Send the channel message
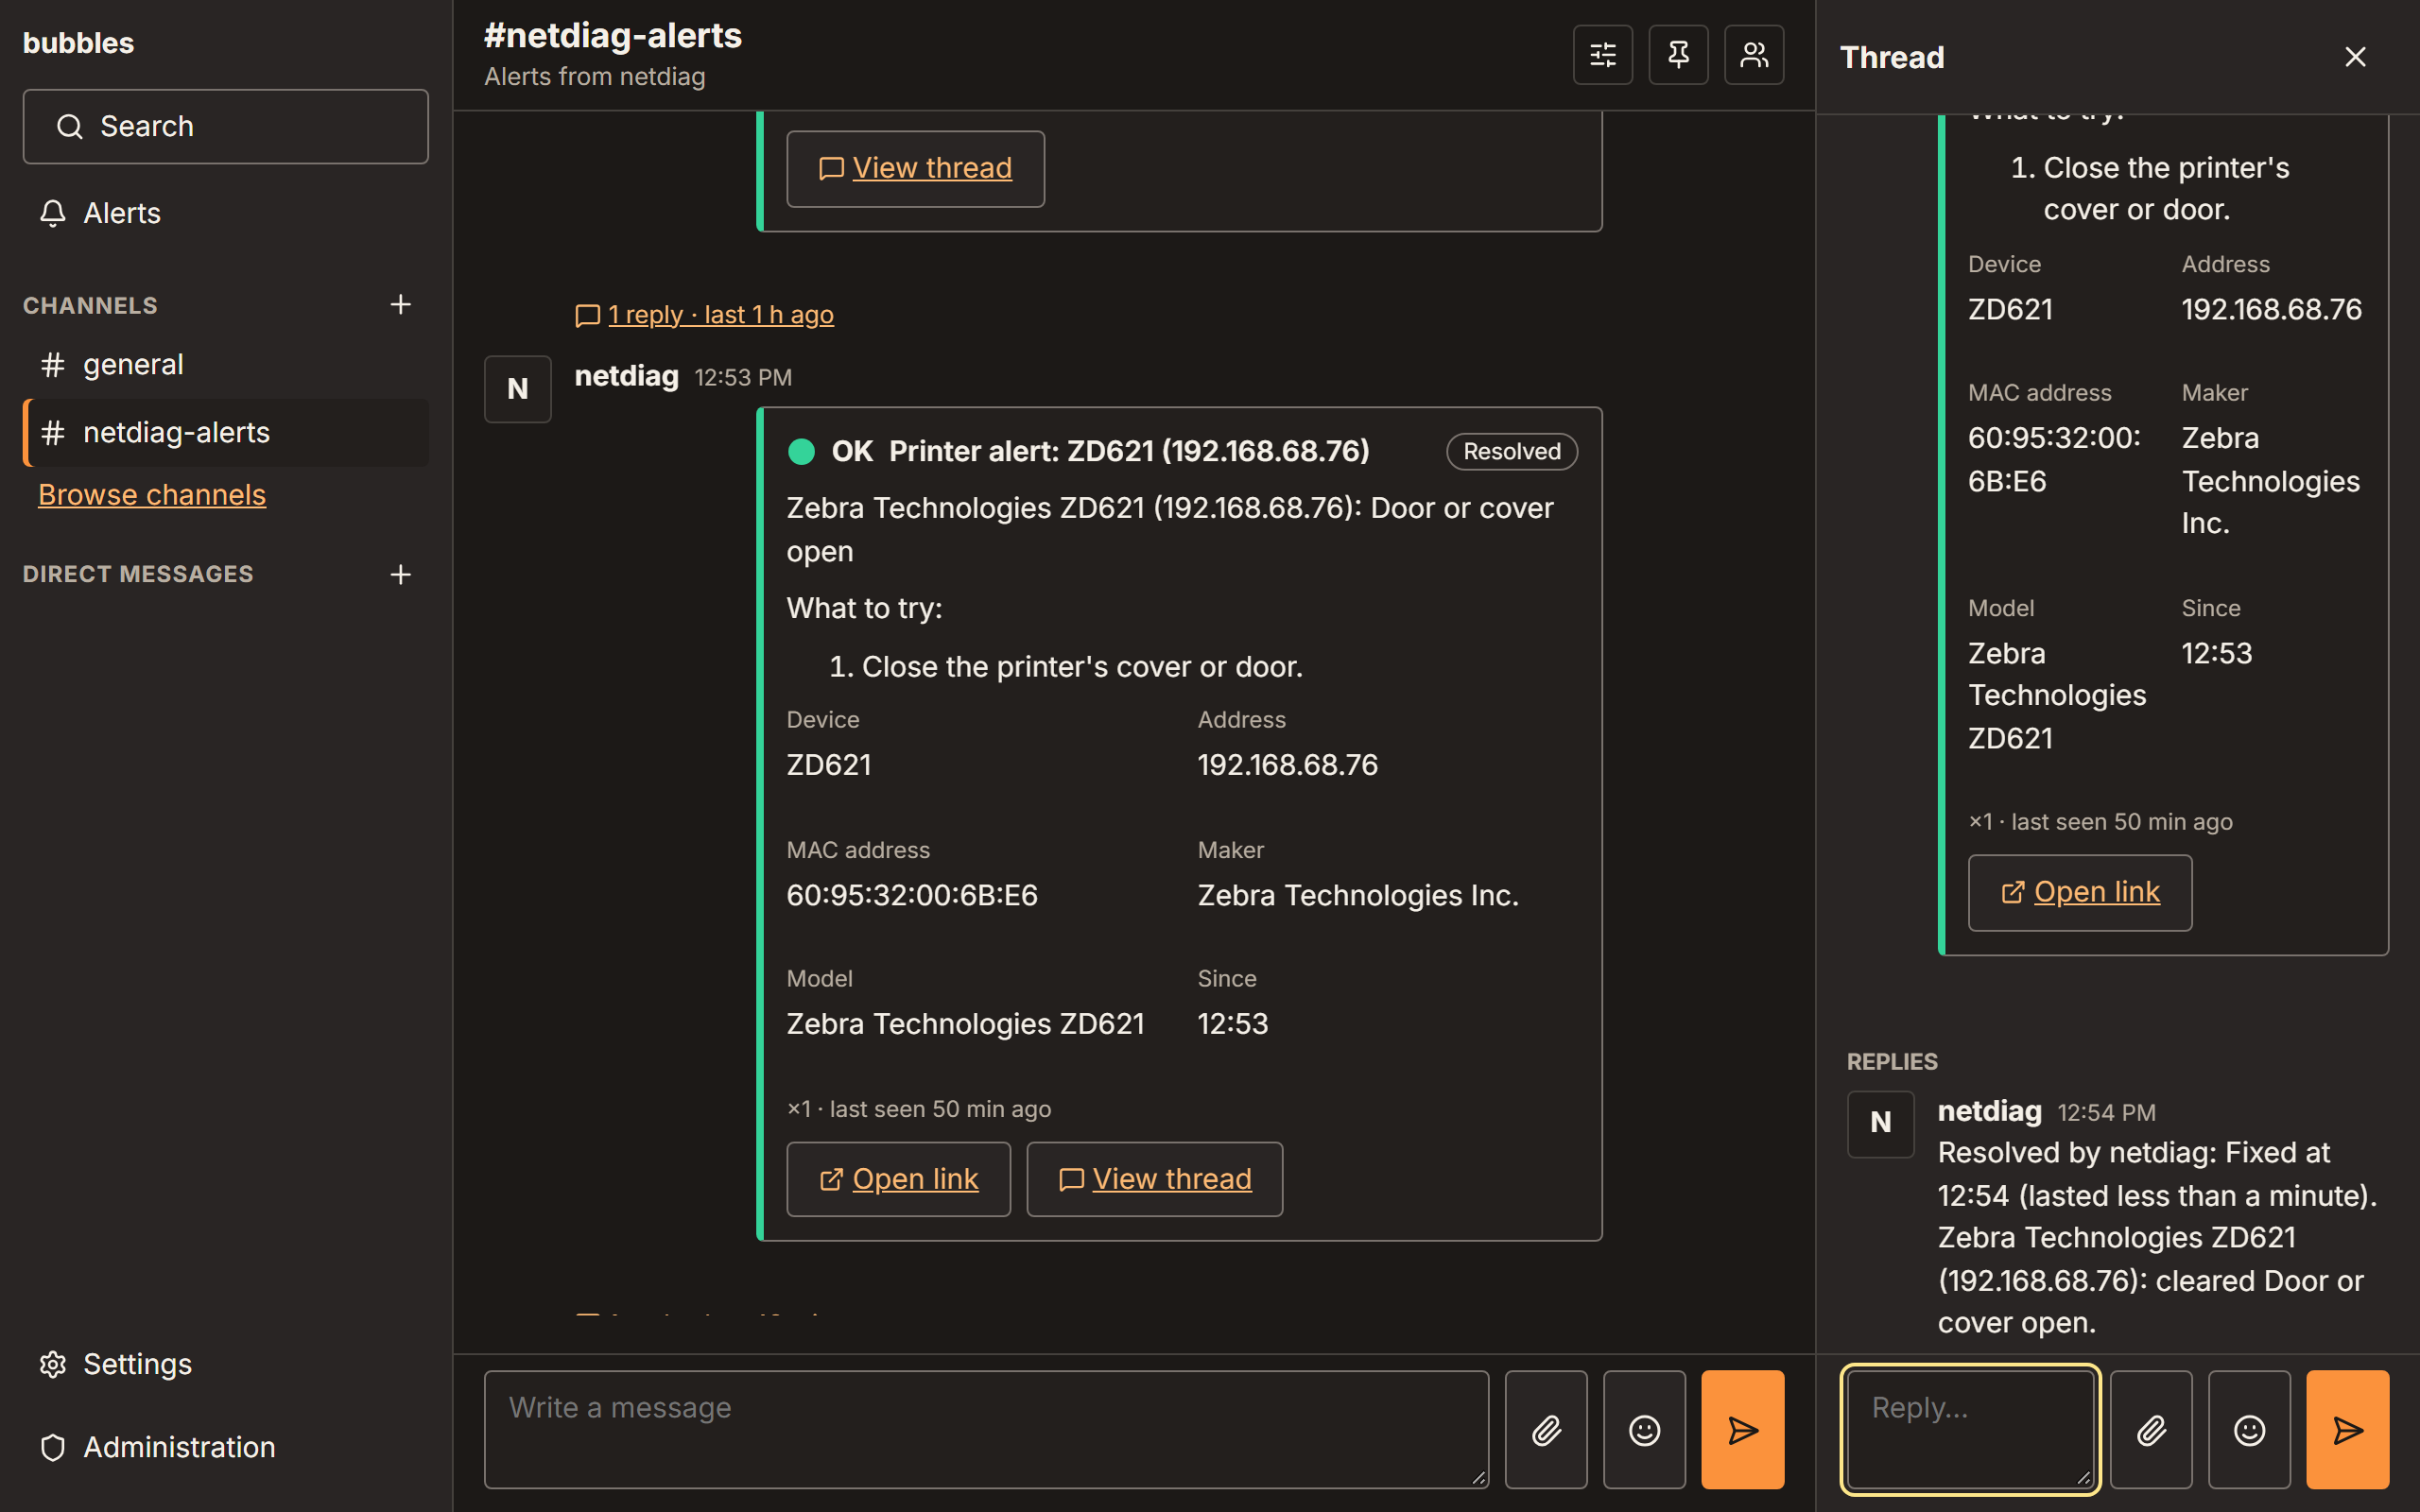This screenshot has width=2420, height=1512. click(x=1743, y=1430)
